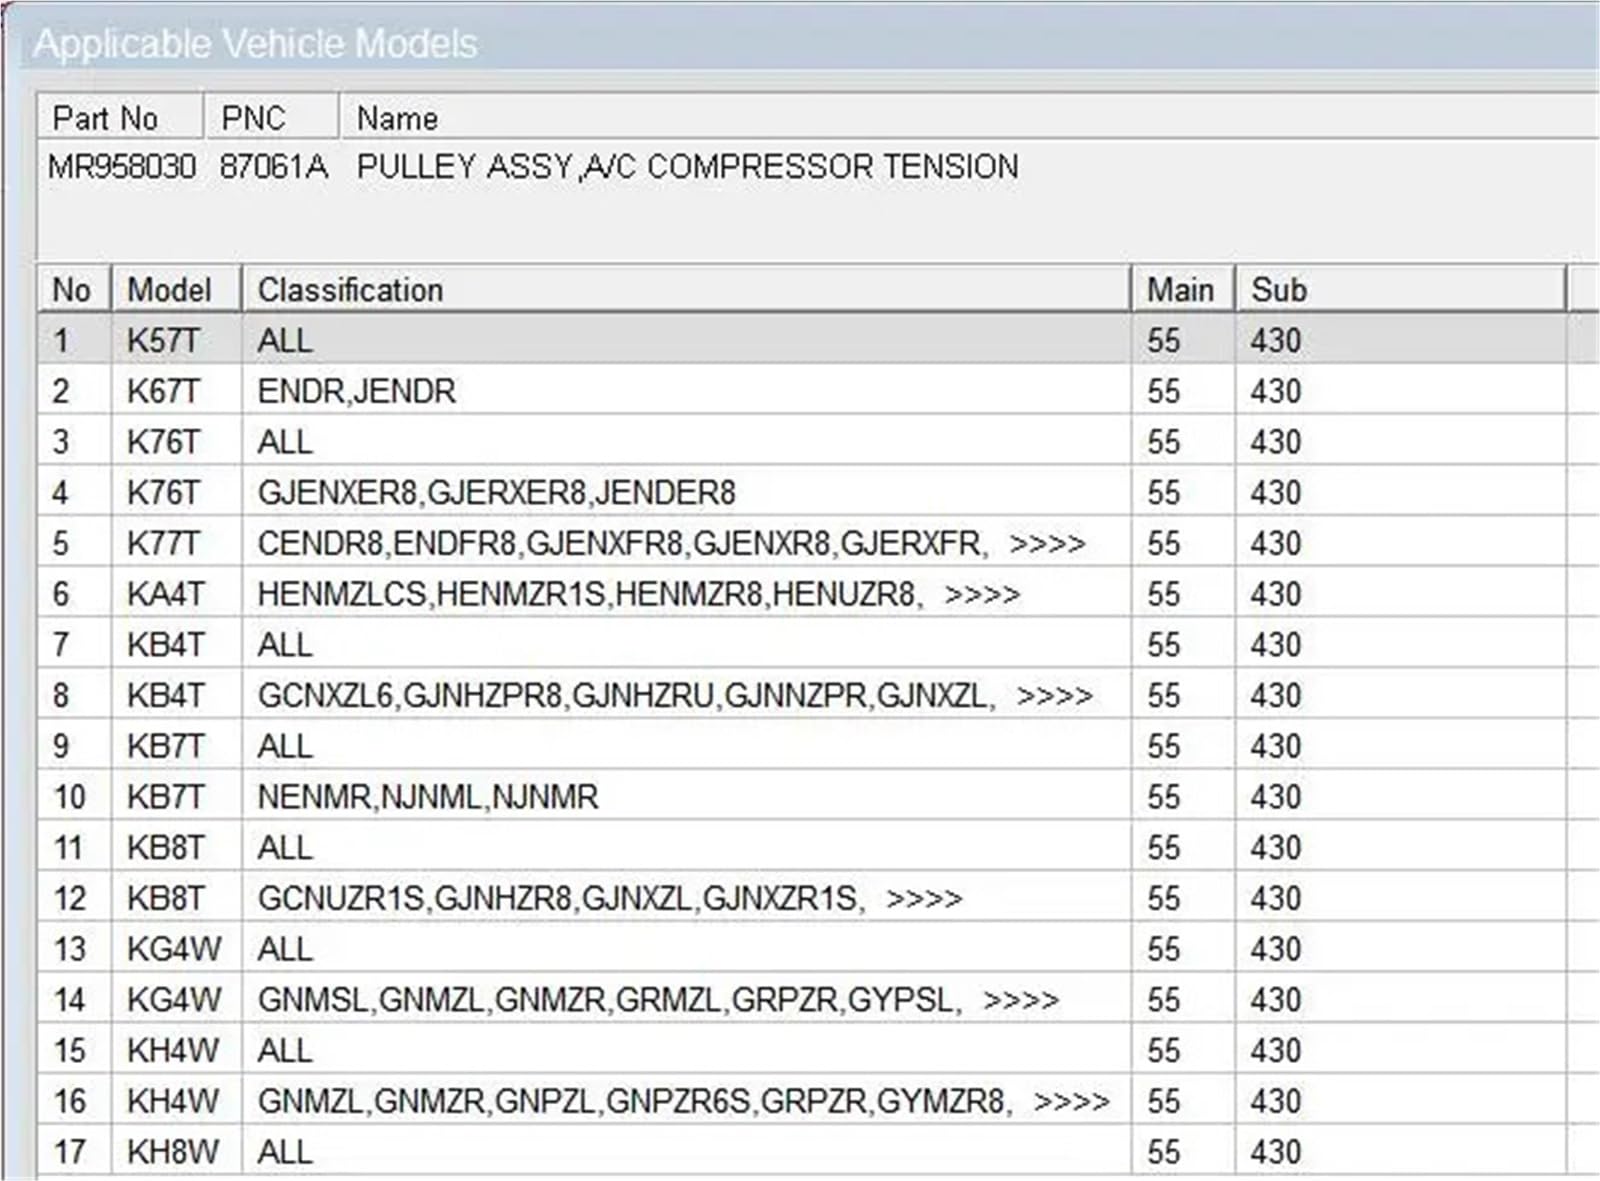Screen dimensions: 1600x1181
Task: Expand the >>>> on row 12 KB8T
Action: point(924,899)
